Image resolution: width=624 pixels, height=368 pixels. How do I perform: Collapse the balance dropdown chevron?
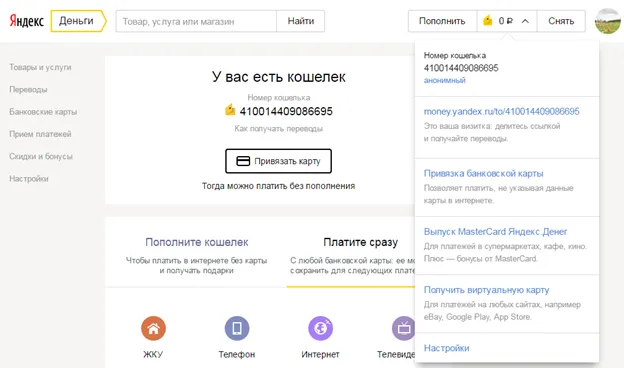[525, 21]
